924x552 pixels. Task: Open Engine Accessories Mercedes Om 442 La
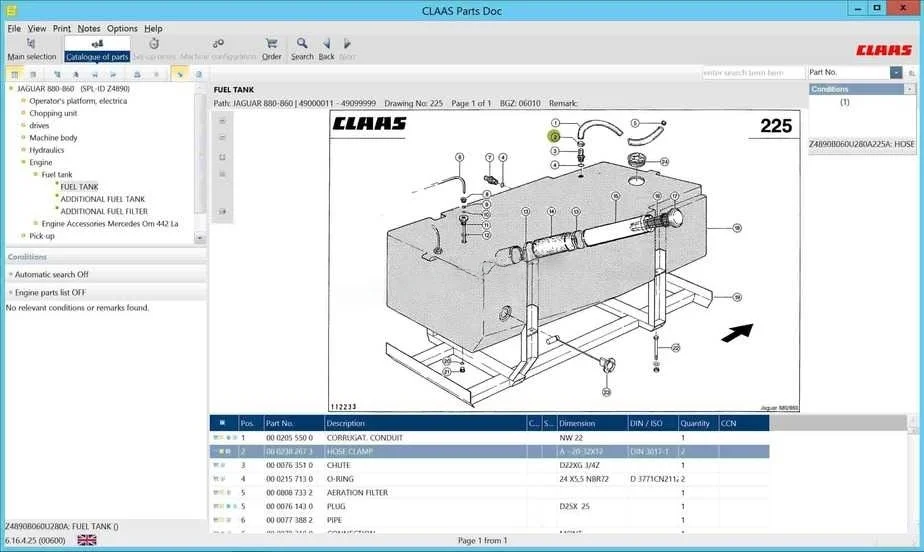point(110,224)
